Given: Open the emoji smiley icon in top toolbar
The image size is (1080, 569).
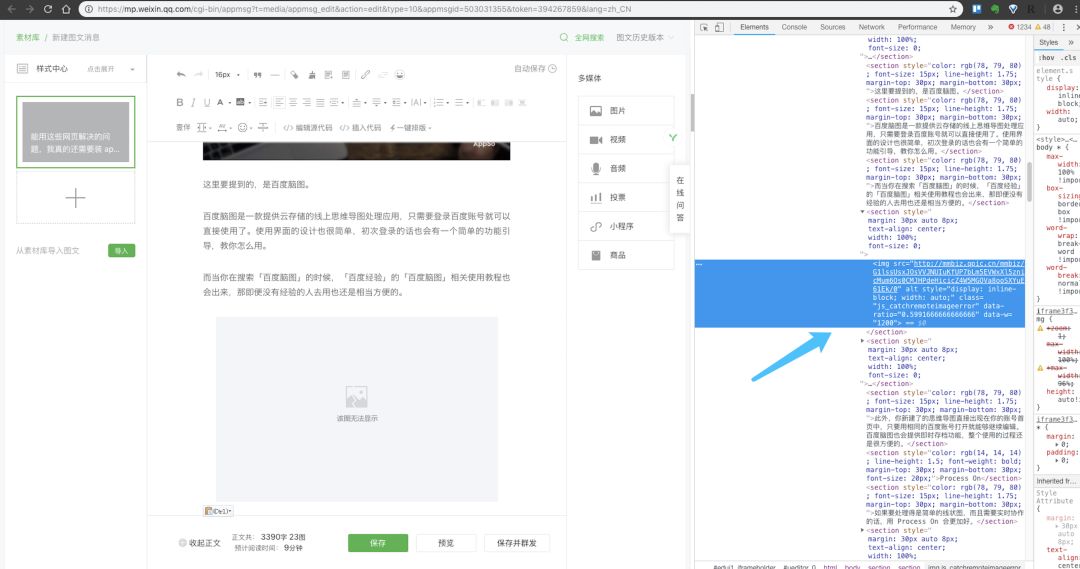Looking at the screenshot, I should pyautogui.click(x=399, y=74).
